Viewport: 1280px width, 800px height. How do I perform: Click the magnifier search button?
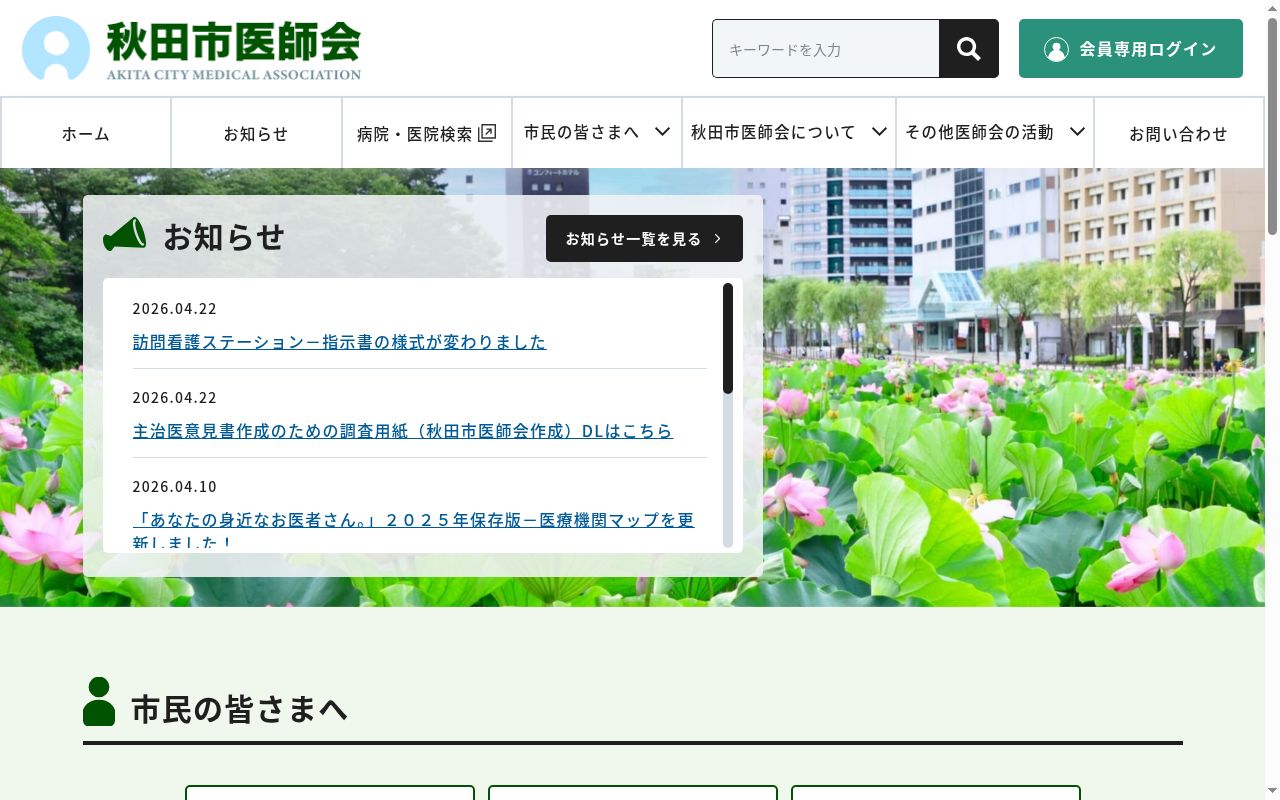[x=968, y=48]
